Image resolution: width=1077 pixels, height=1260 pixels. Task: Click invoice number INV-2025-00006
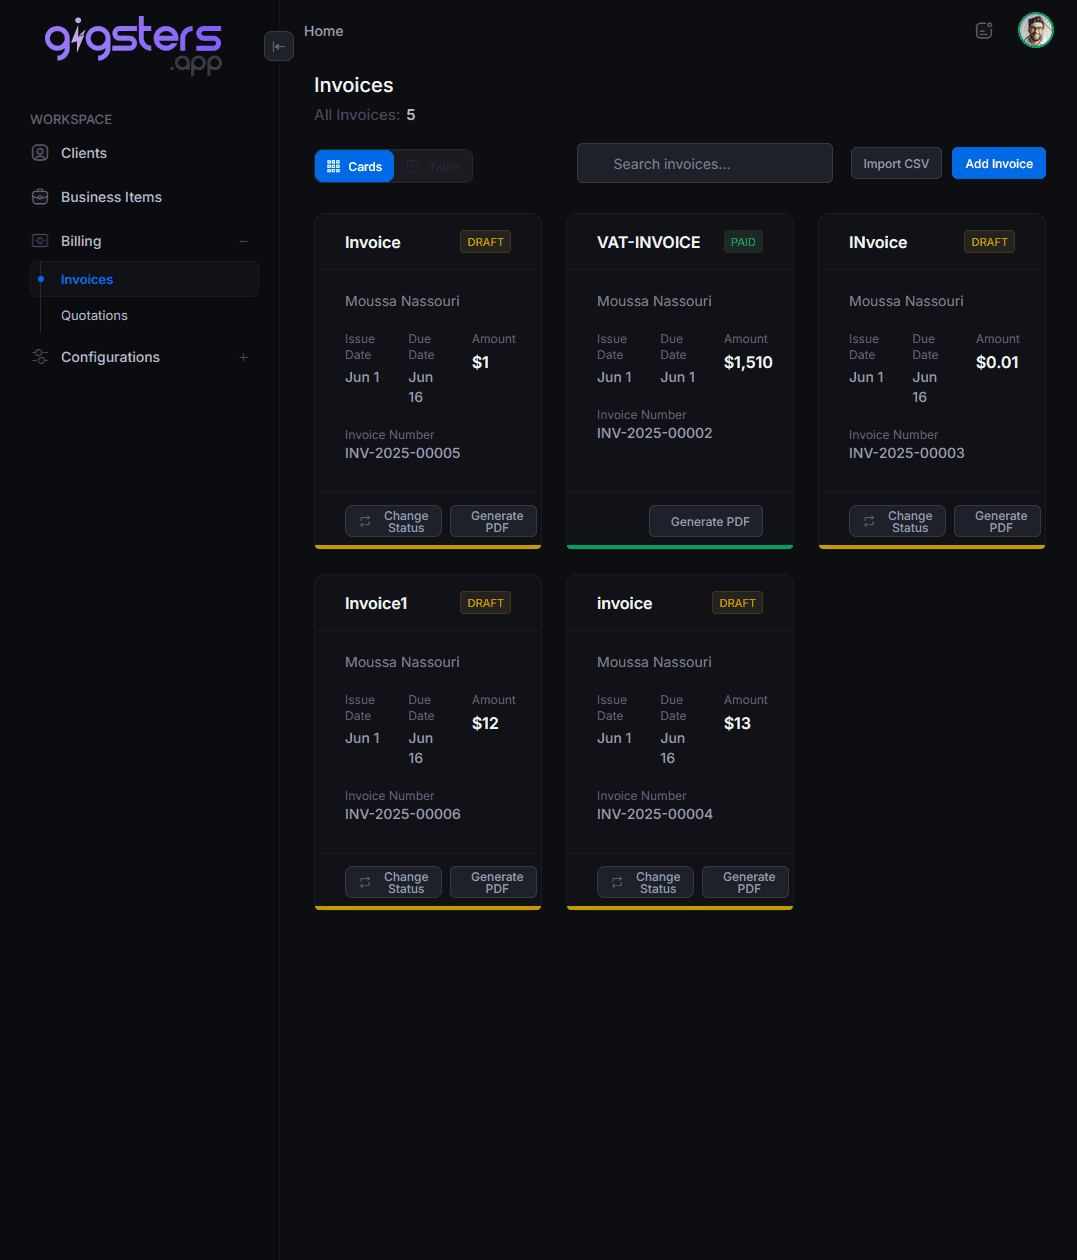(402, 814)
